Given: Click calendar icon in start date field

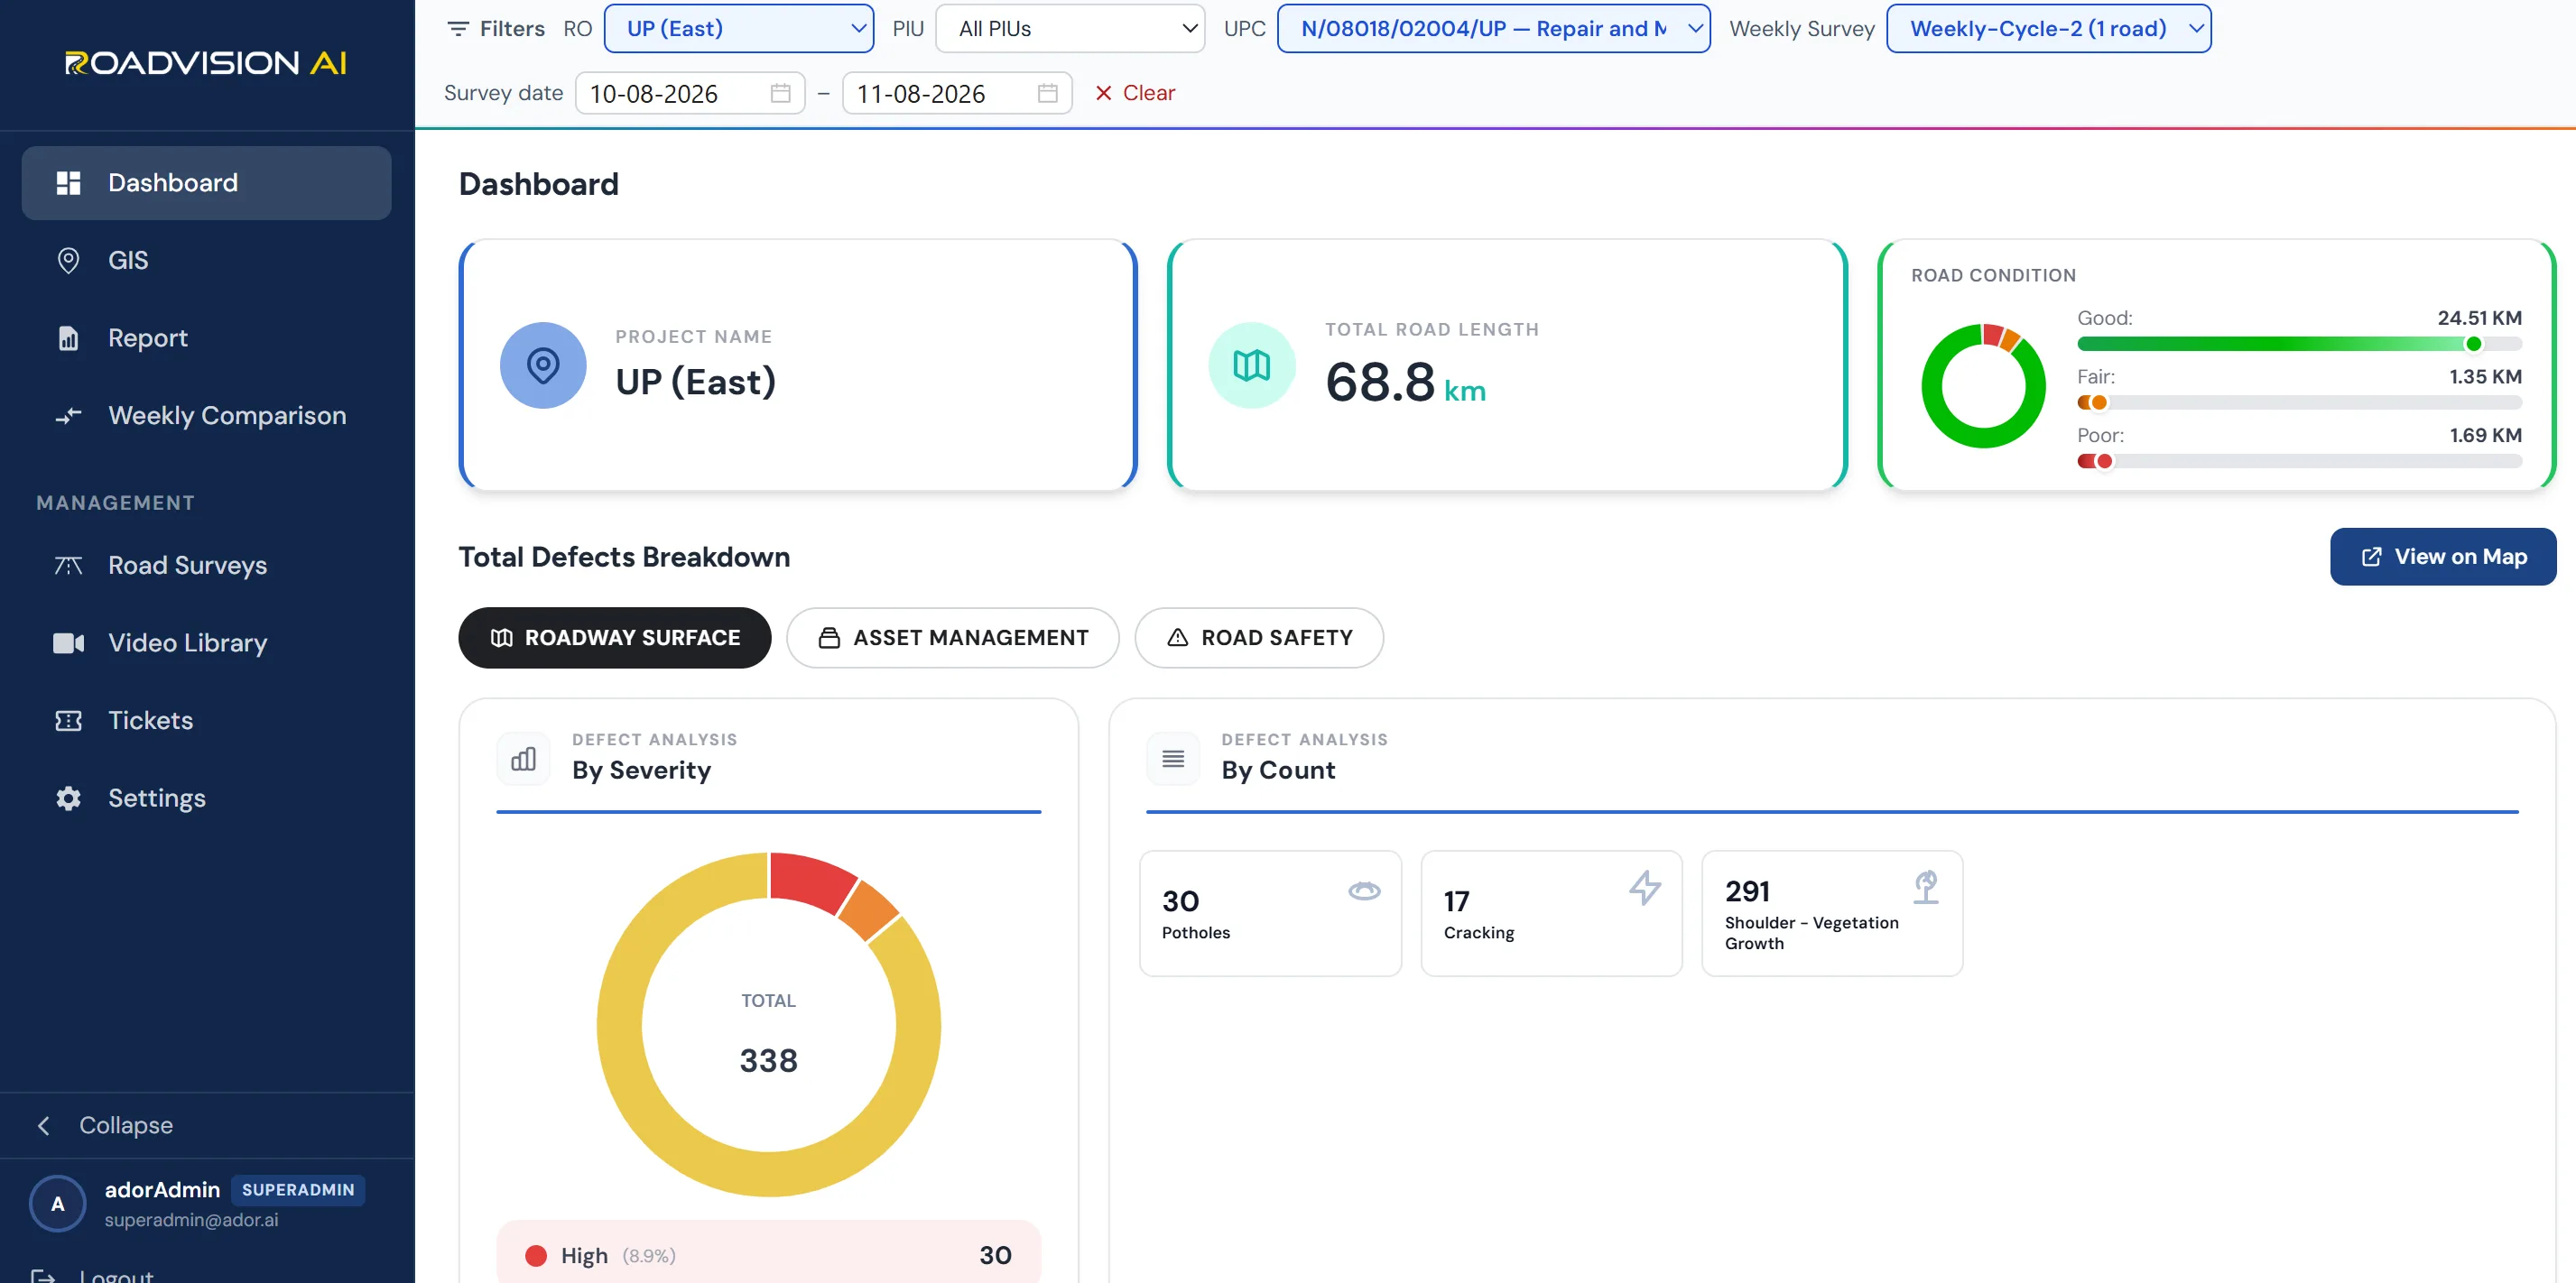Looking at the screenshot, I should 781,93.
